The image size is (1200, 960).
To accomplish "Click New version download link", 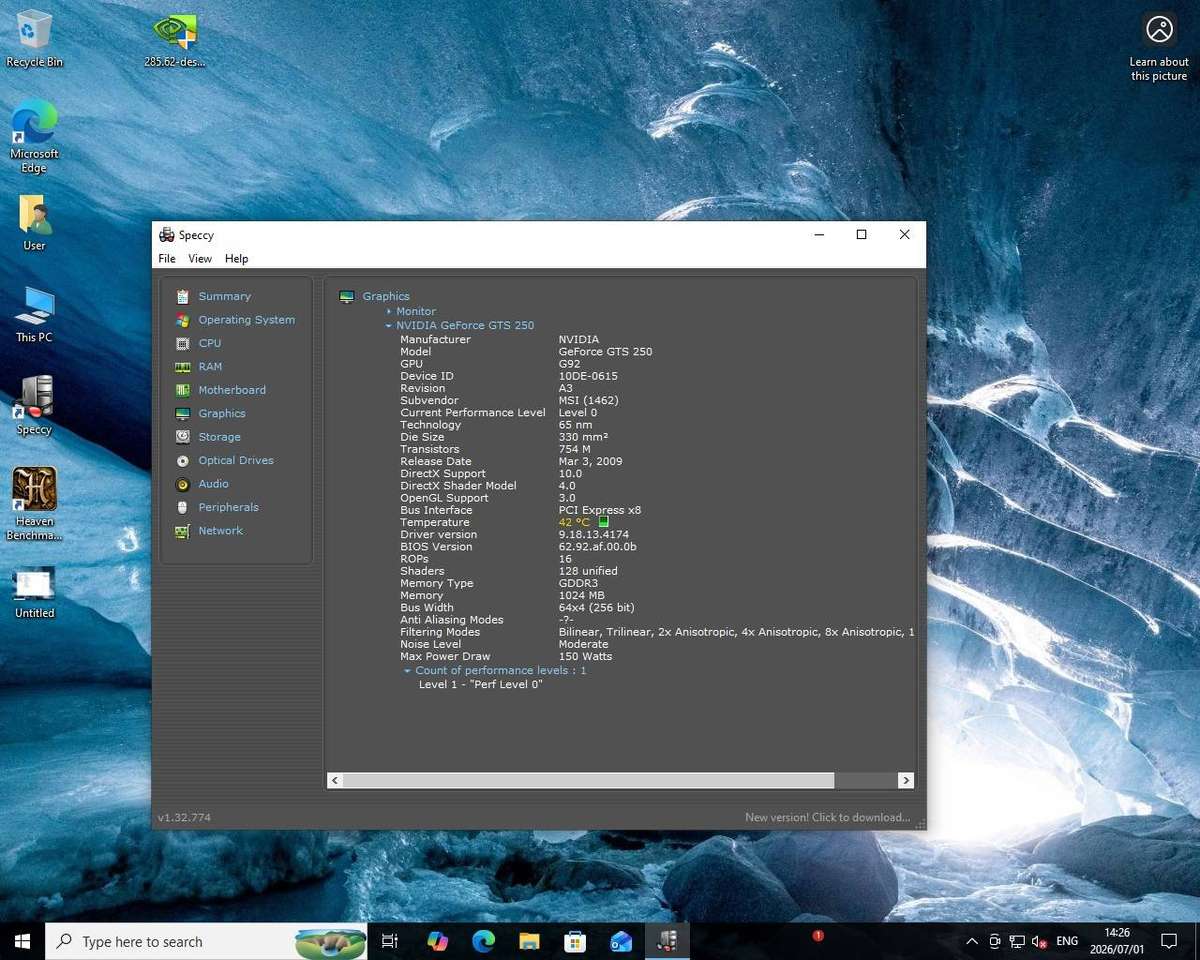I will [828, 817].
